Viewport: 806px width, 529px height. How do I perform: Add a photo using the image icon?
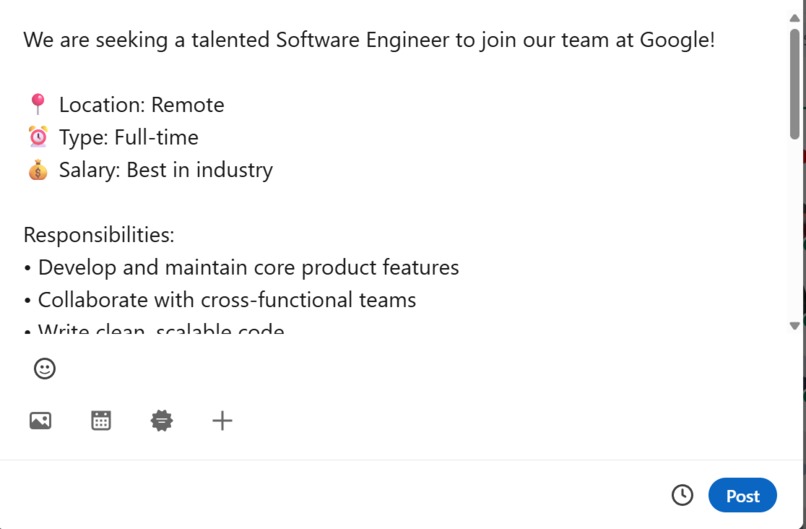[x=40, y=421]
